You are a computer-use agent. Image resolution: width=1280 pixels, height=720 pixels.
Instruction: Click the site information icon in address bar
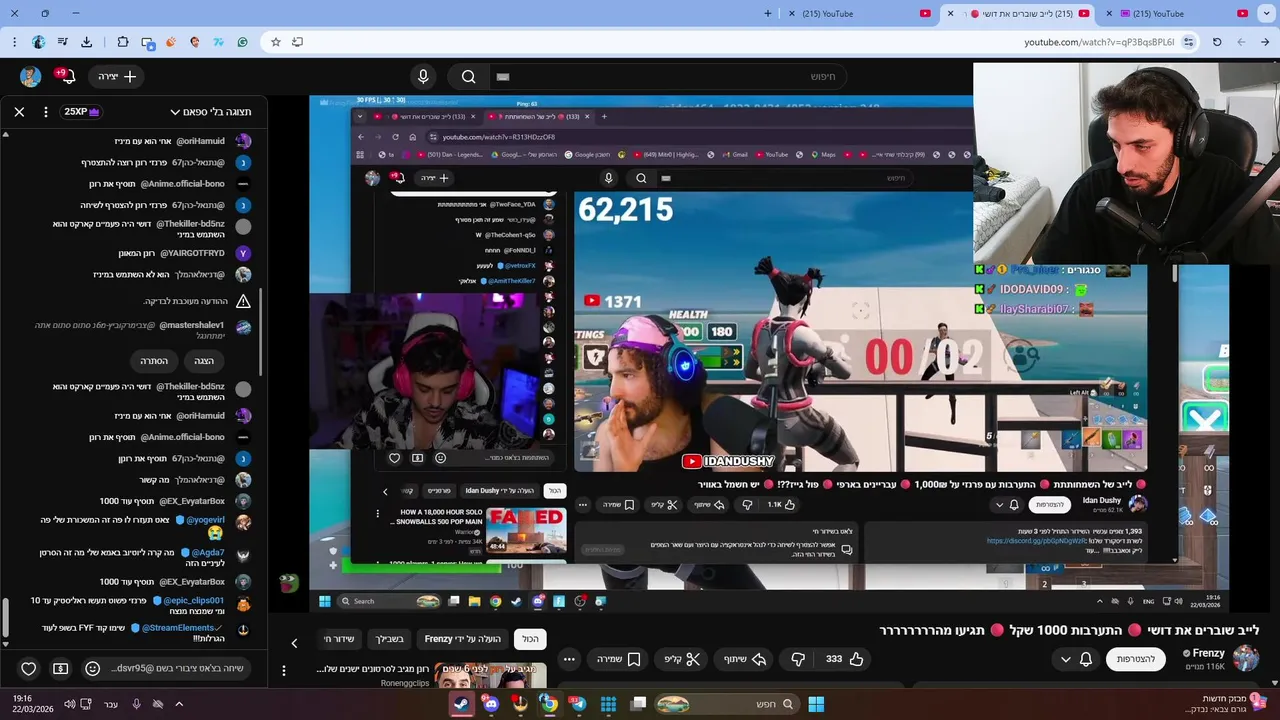point(1188,42)
